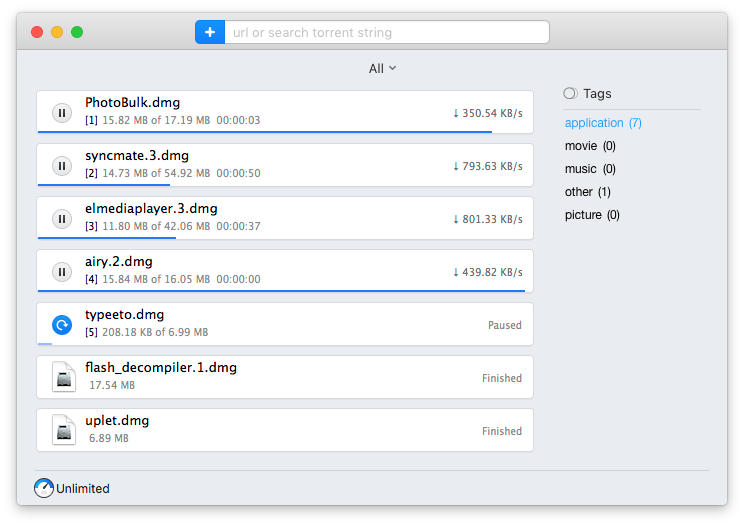This screenshot has height=526, width=744.
Task: Select the uplet.dmg file name
Action: 117,421
